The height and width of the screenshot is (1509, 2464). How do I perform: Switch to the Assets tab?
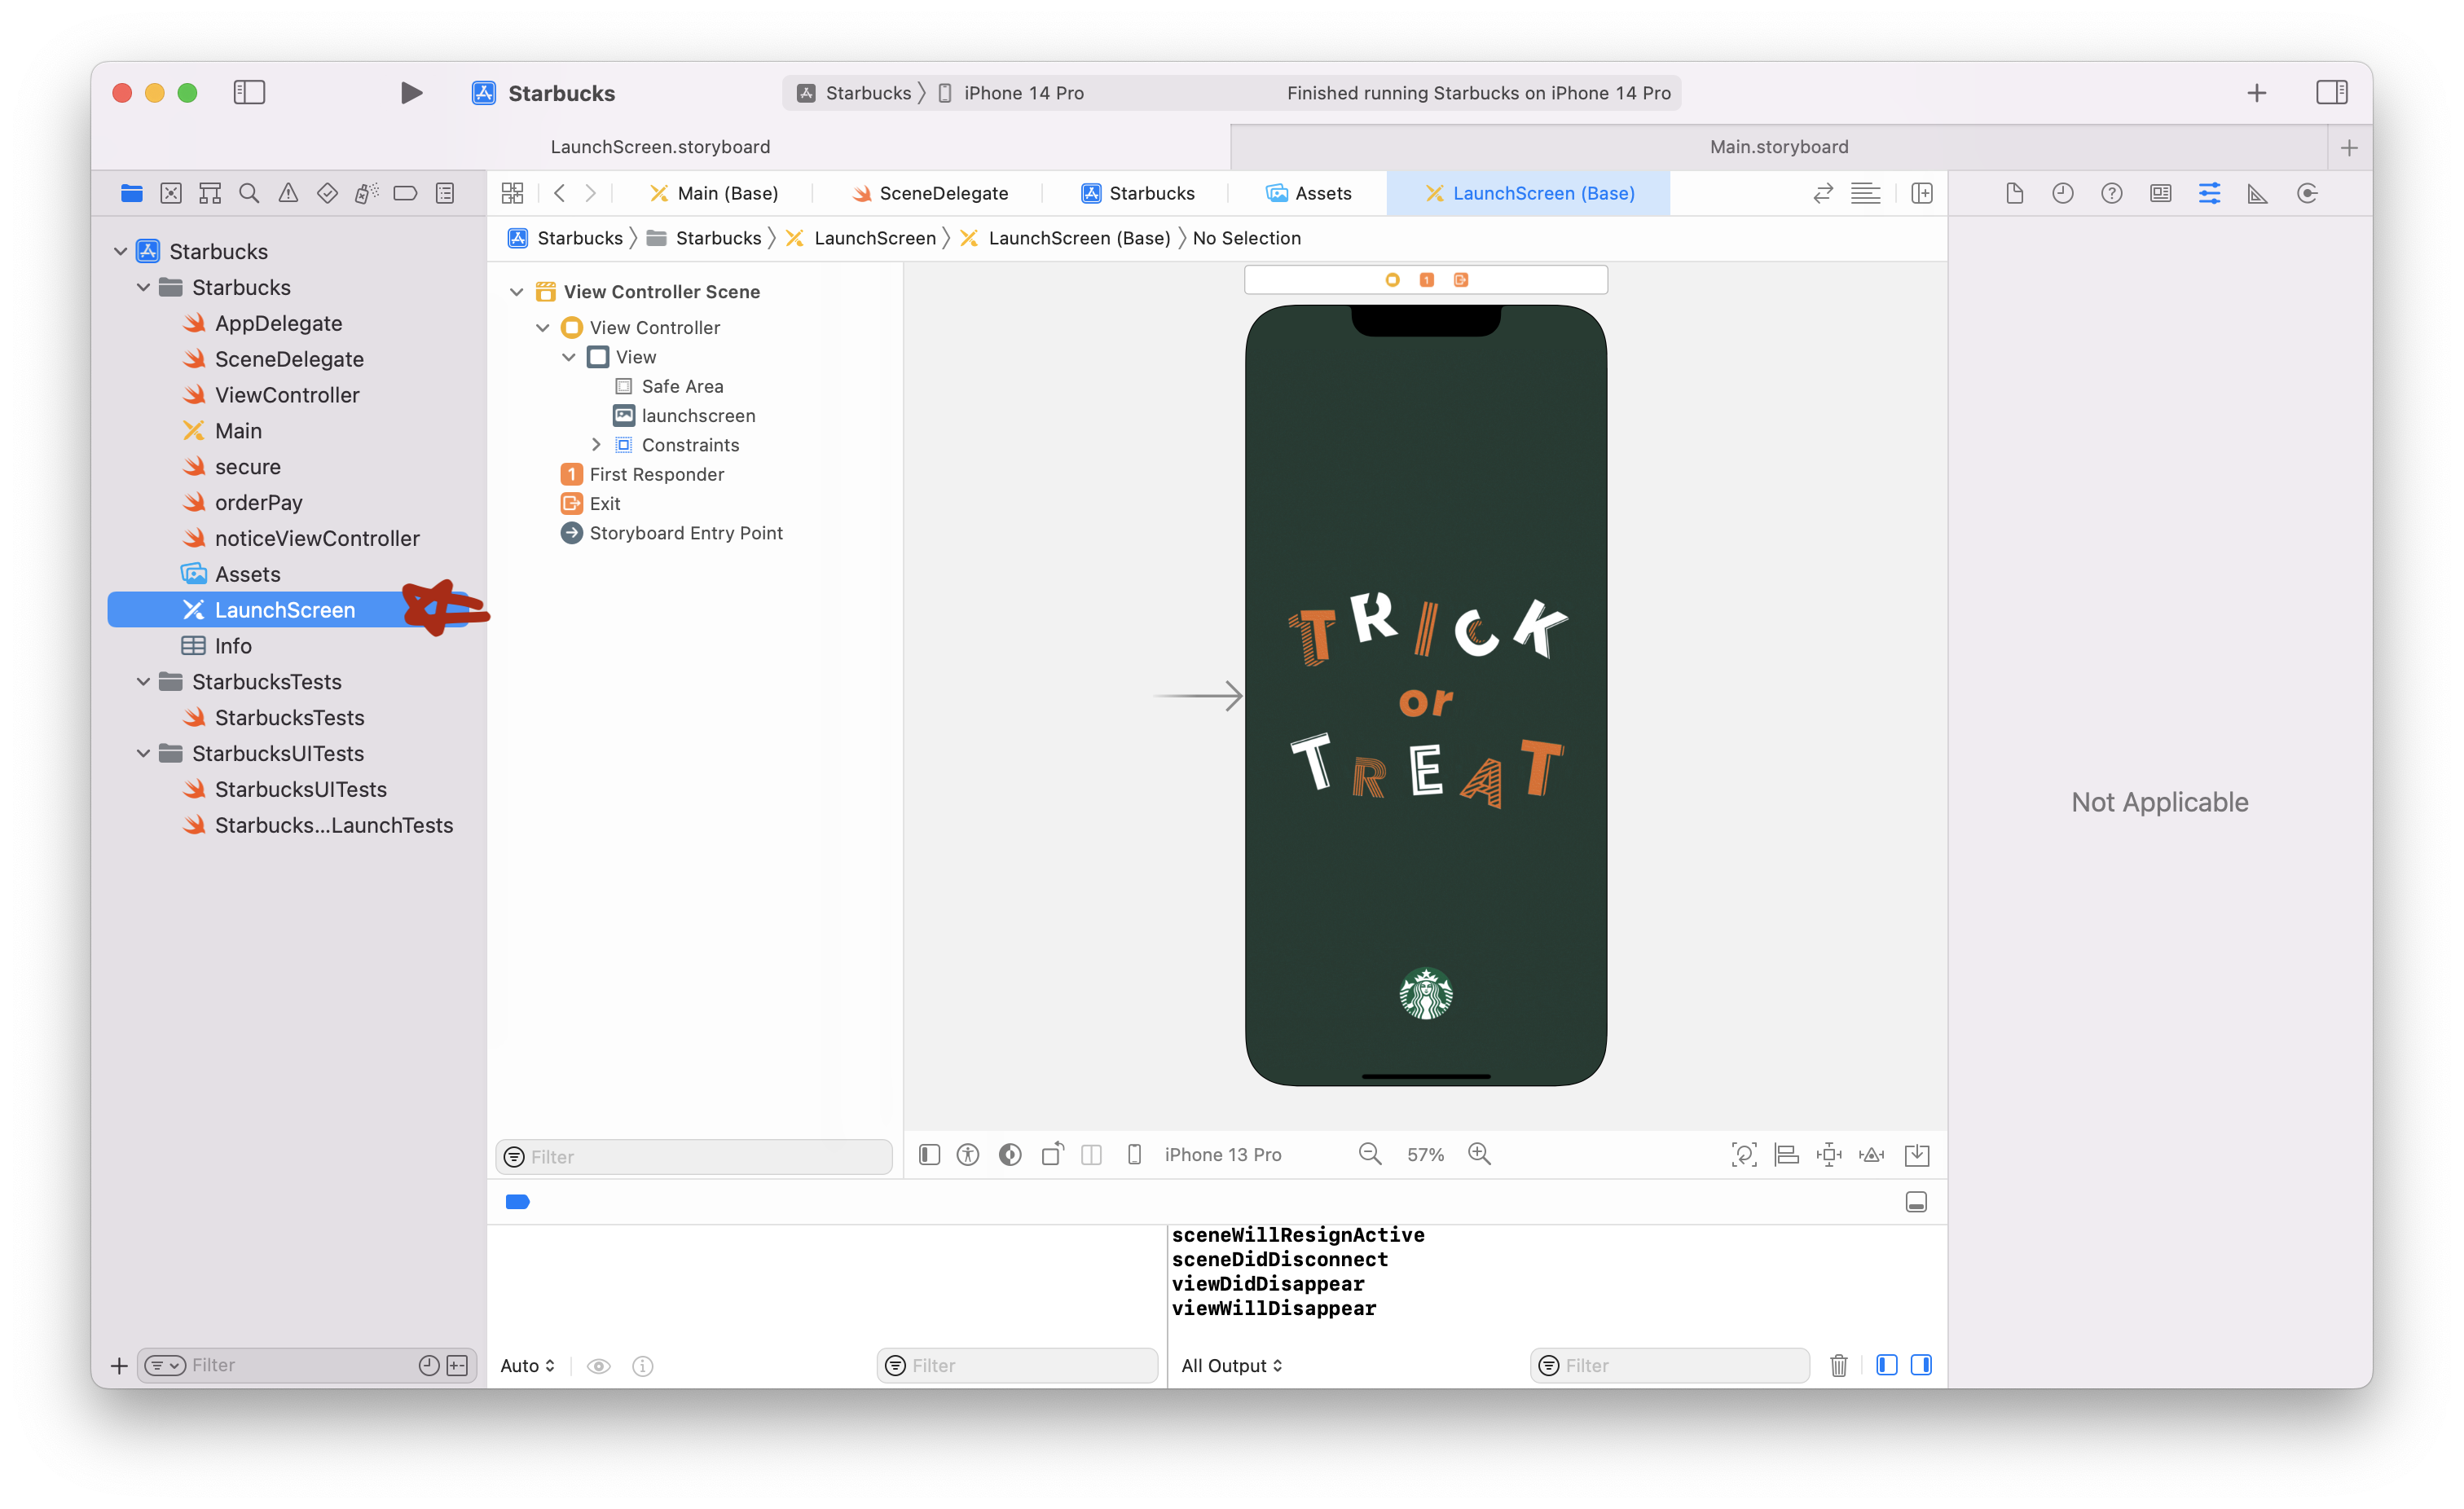[x=1308, y=193]
